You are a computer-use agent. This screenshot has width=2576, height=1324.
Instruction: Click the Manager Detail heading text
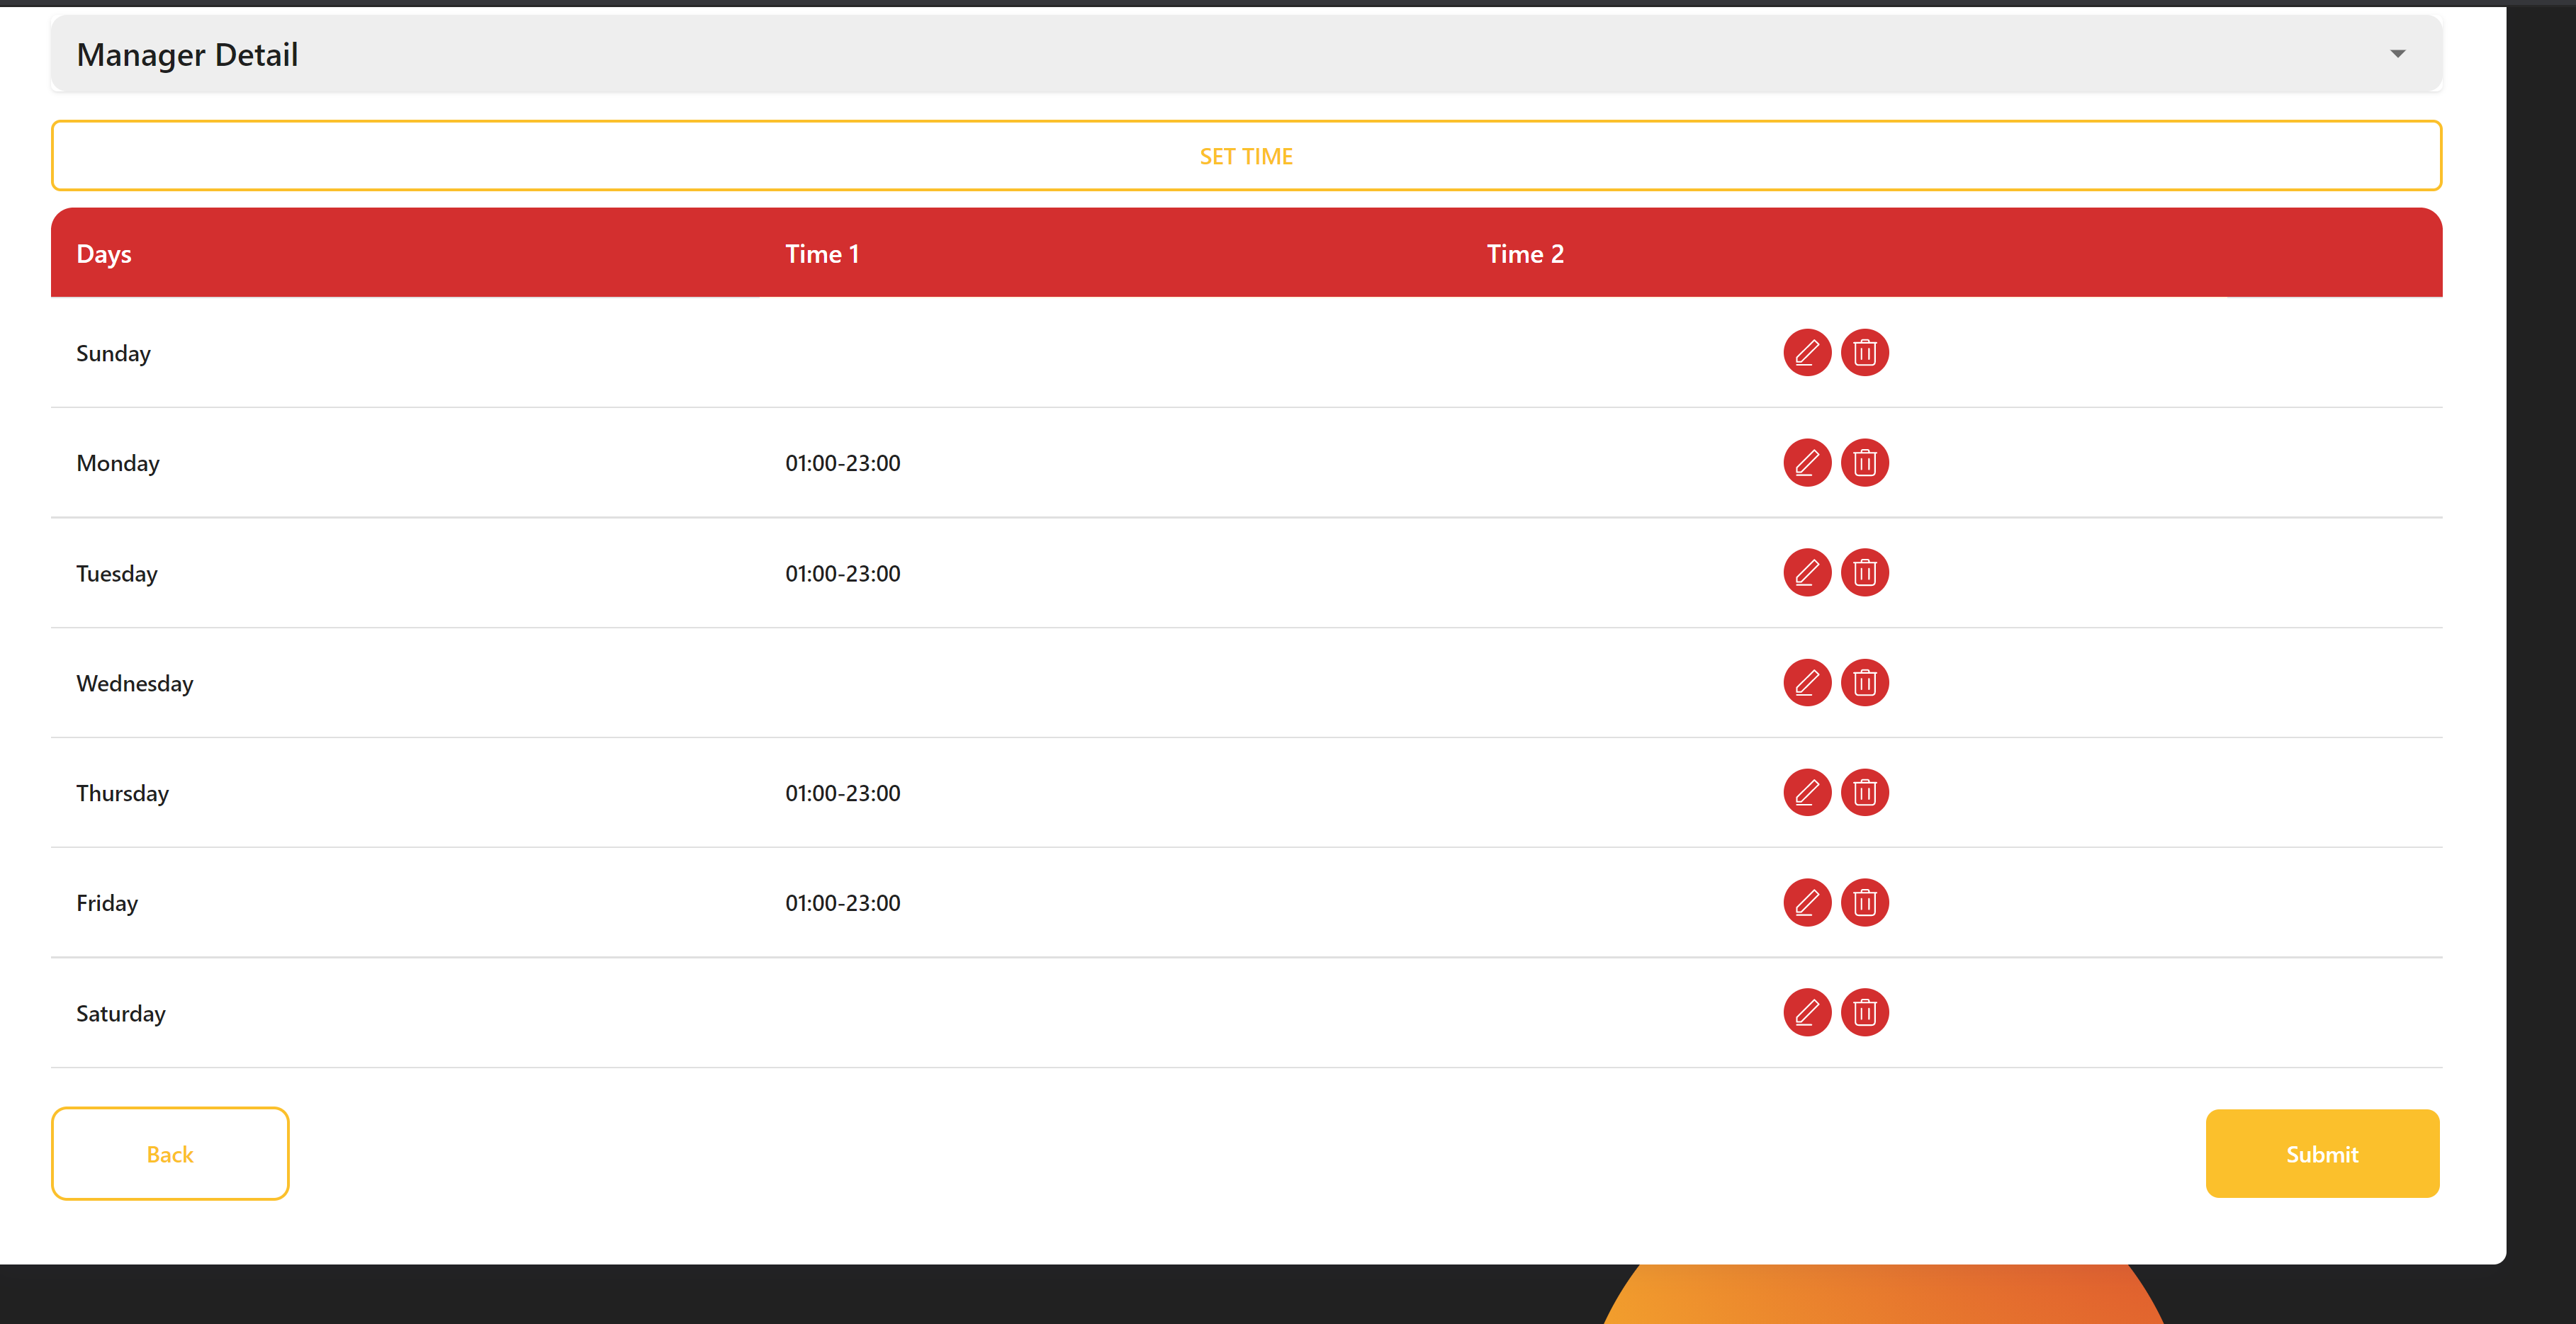click(187, 55)
